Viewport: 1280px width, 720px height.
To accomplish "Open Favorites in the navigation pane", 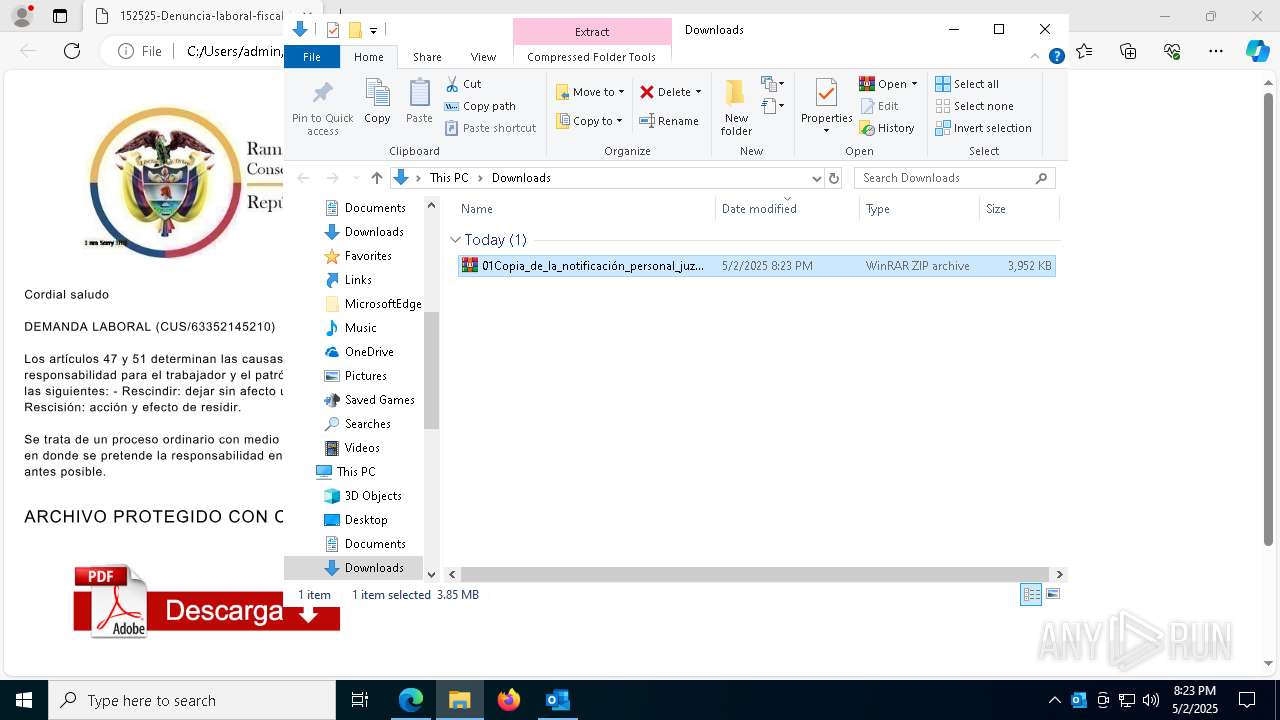I will coord(367,256).
